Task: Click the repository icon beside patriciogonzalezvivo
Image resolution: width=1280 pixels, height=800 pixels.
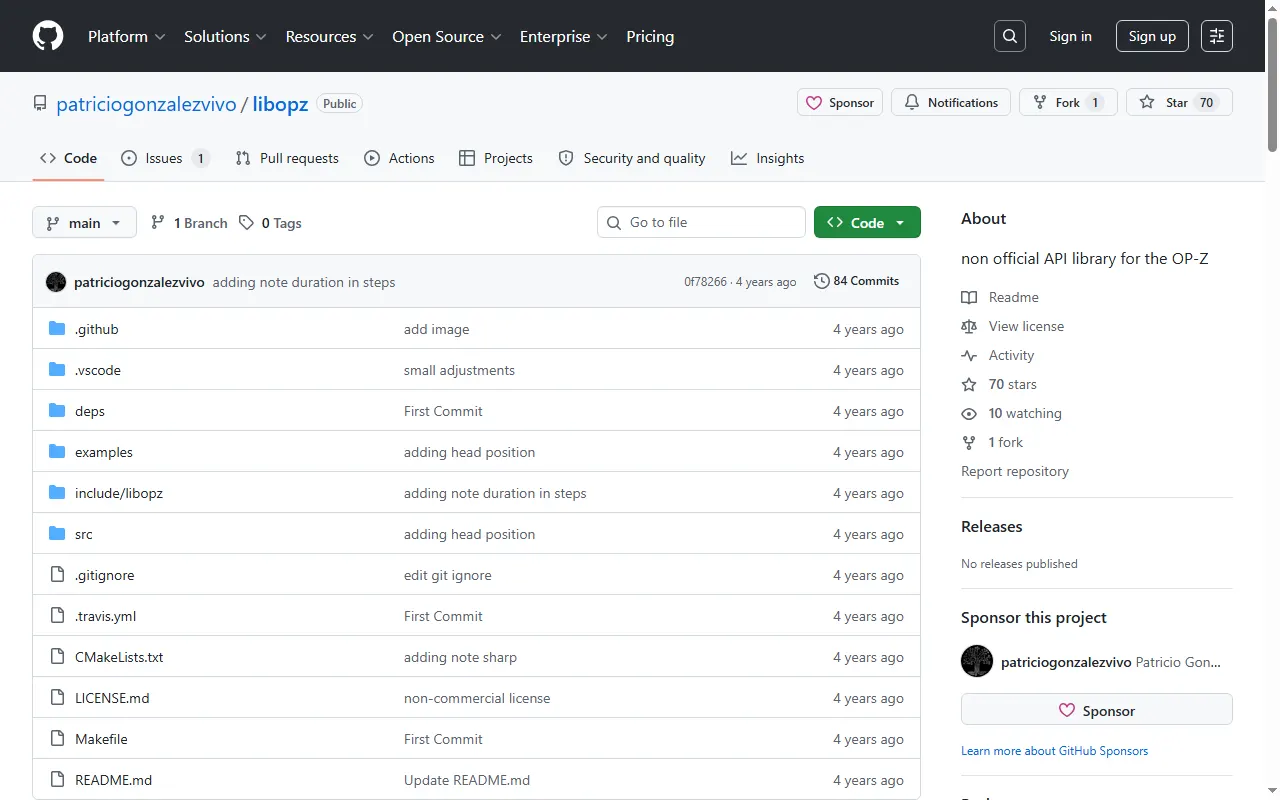Action: coord(40,103)
